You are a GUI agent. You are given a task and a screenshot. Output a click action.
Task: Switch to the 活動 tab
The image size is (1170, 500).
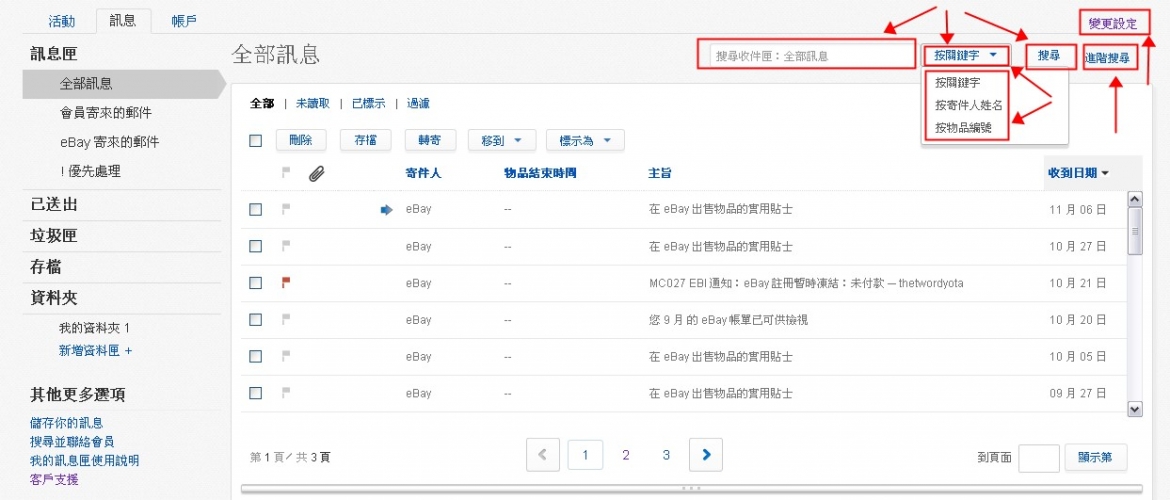pos(62,21)
